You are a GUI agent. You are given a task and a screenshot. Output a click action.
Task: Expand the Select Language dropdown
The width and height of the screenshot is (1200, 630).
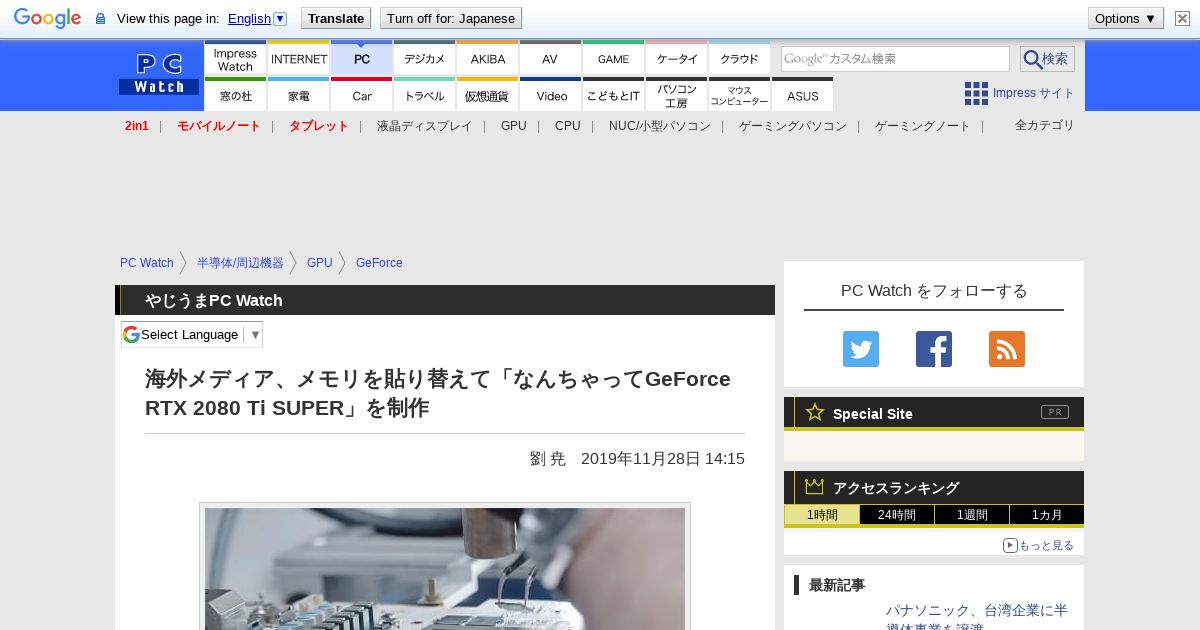click(x=192, y=334)
